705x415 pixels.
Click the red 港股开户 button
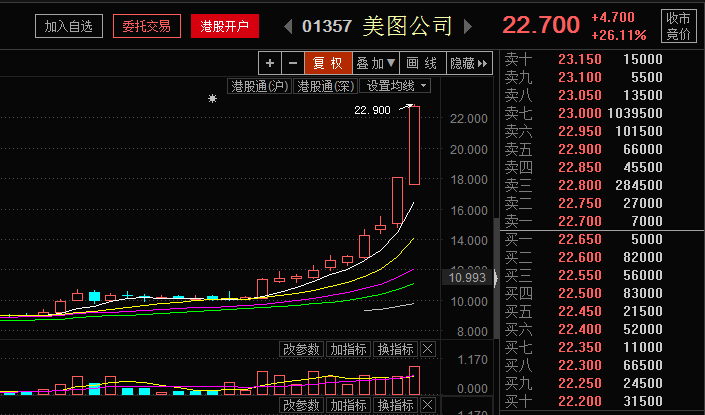pos(225,26)
